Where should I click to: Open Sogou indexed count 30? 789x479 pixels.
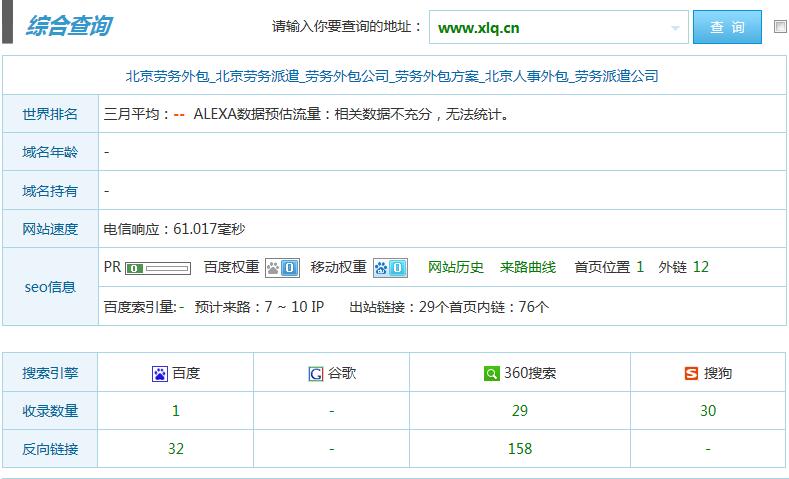(x=708, y=411)
